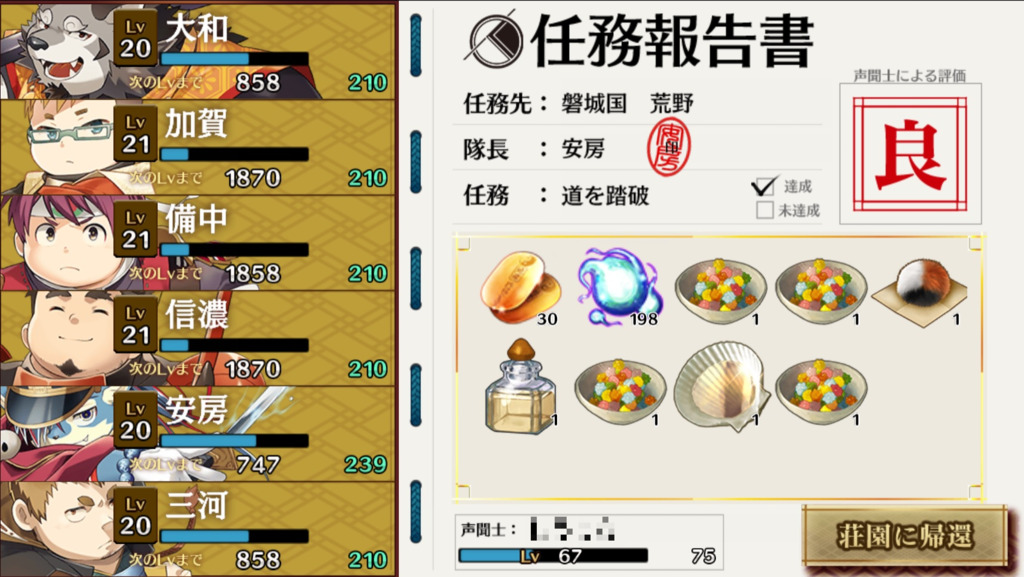Click the gold coin reward icon
1024x577 pixels.
520,288
